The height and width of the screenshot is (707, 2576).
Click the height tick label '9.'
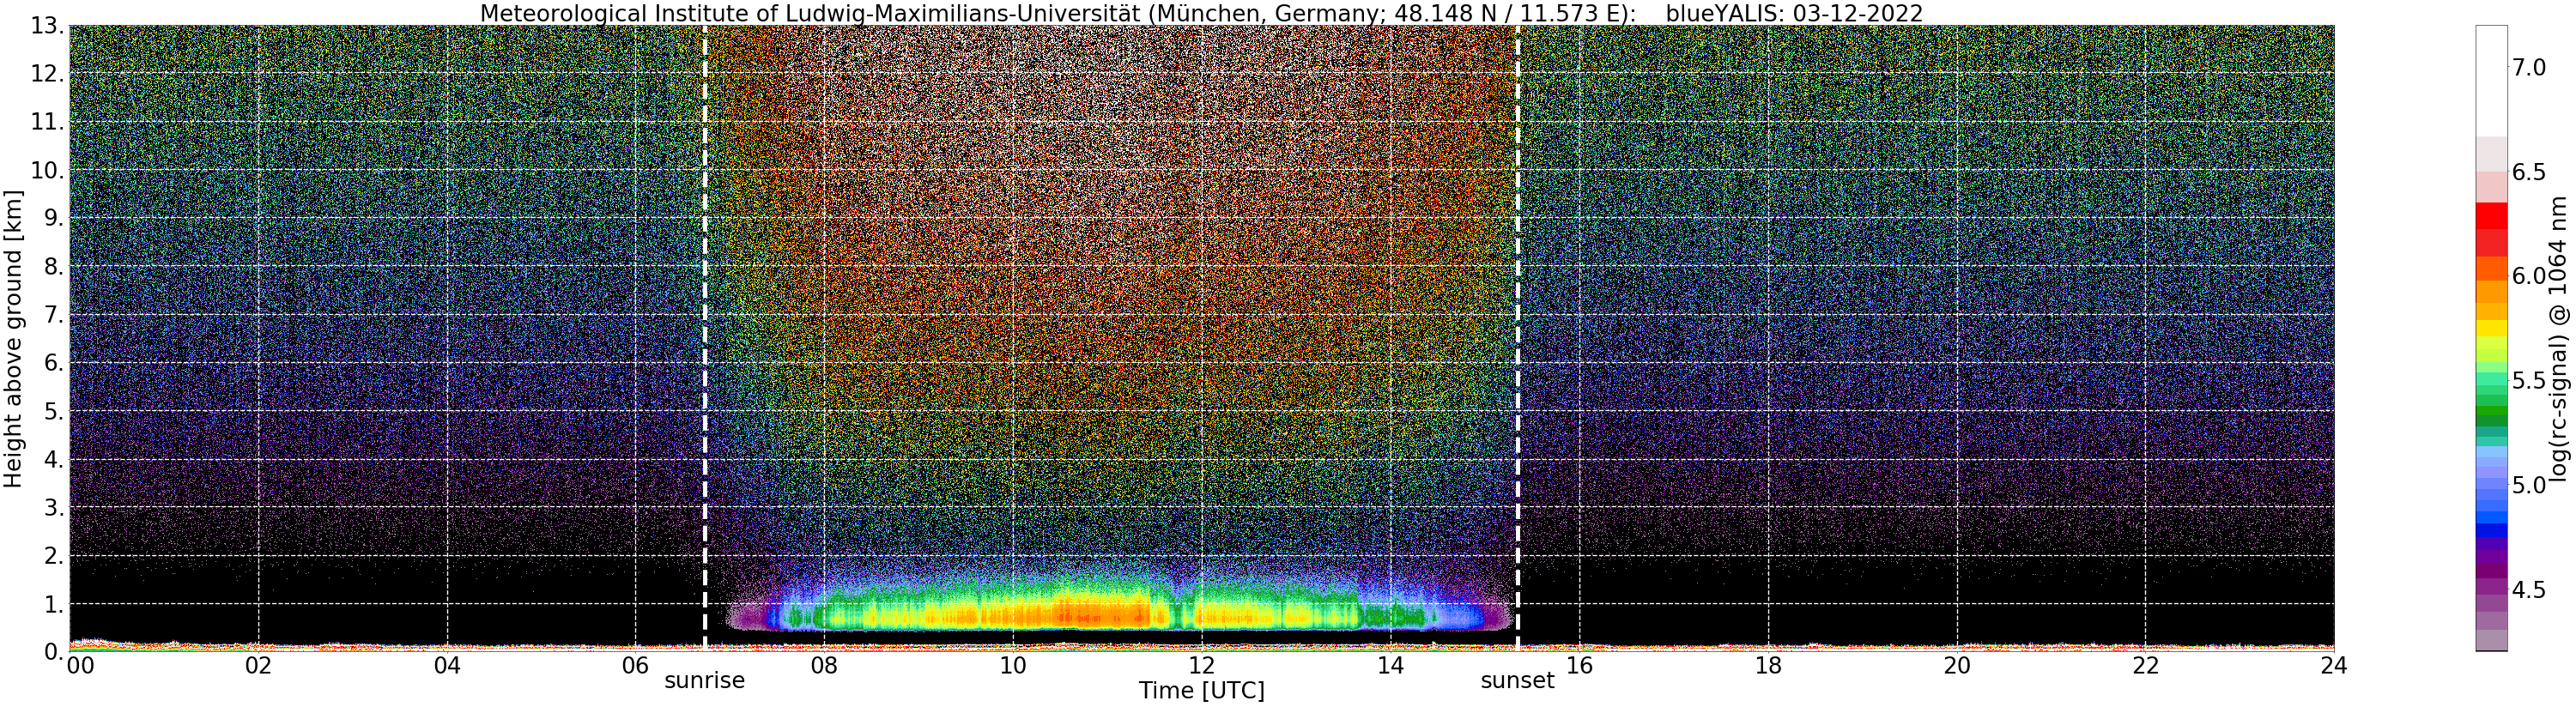(x=53, y=218)
